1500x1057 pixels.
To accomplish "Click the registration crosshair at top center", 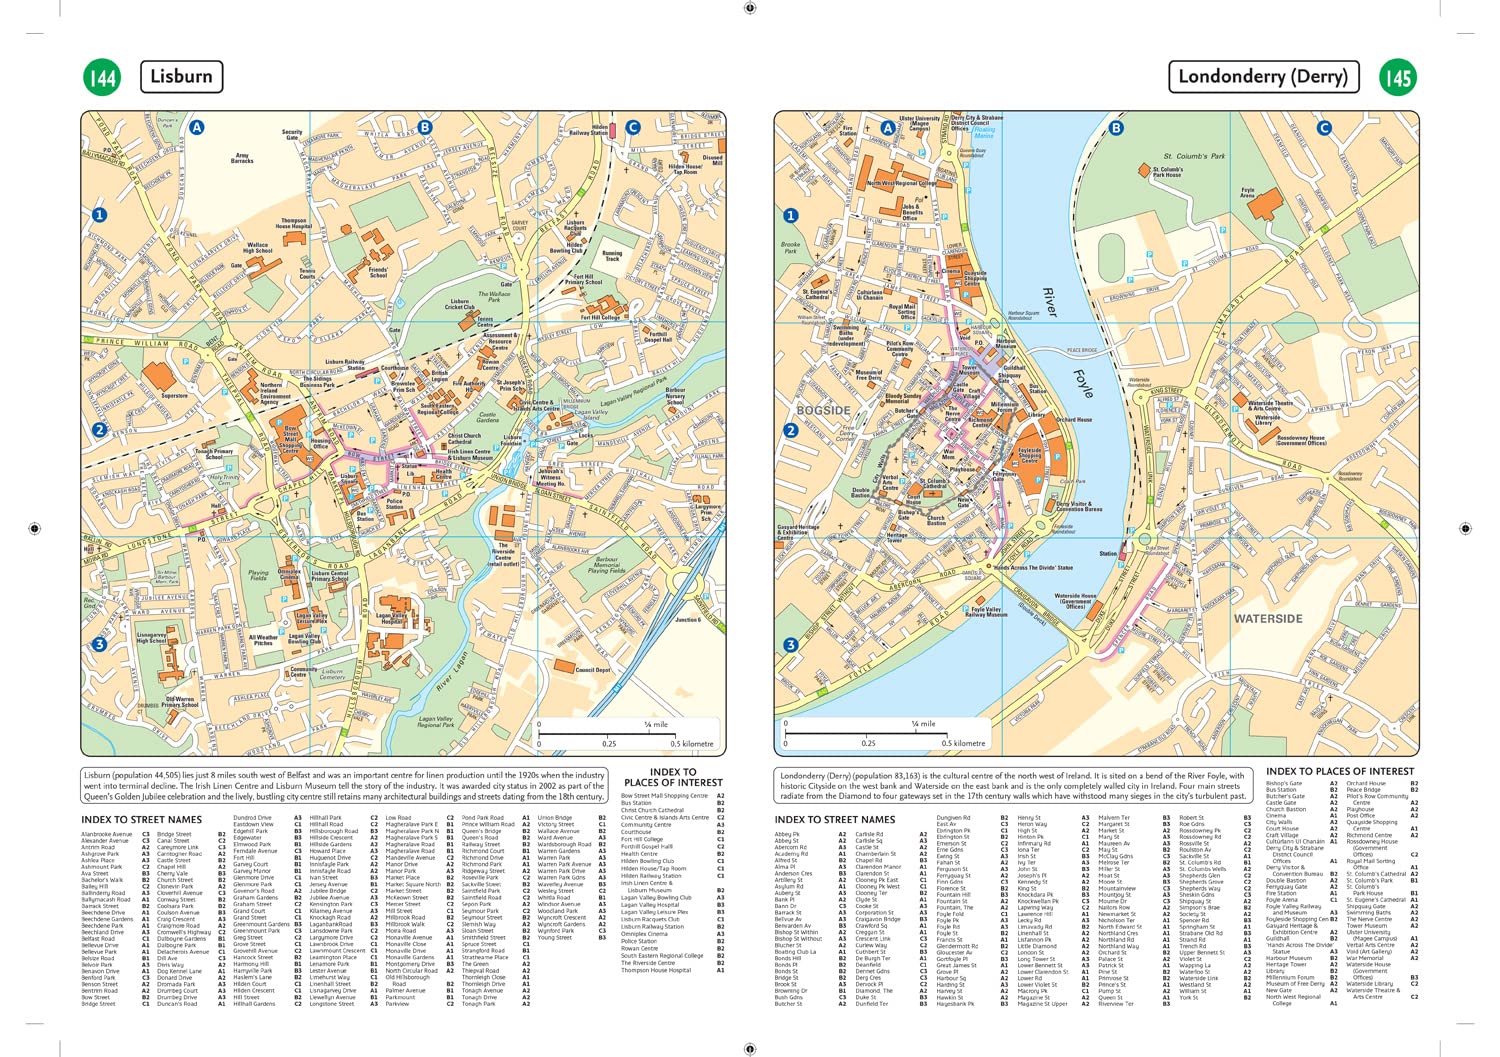I will pos(750,8).
